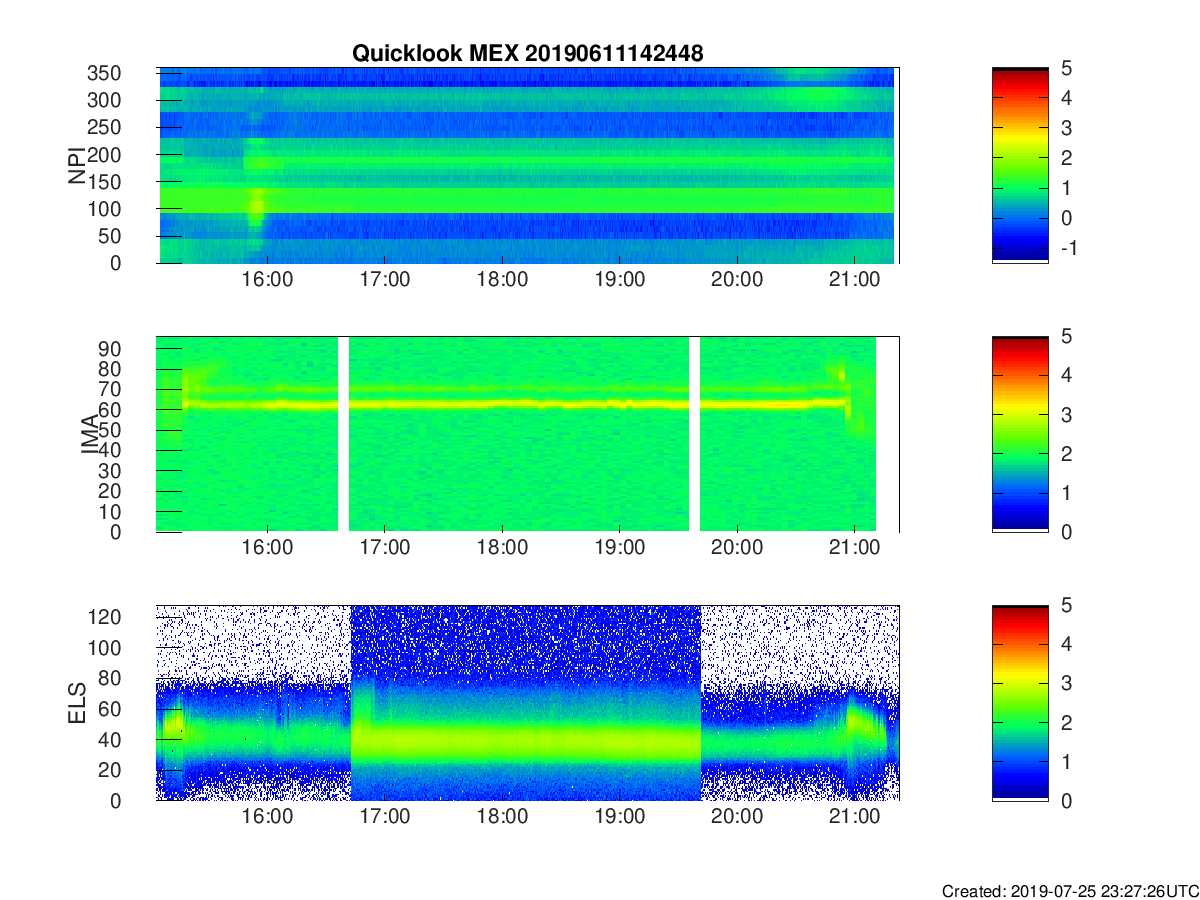The height and width of the screenshot is (900, 1200).
Task: Click the 19:00 time tick under IMA panel
Action: click(620, 548)
